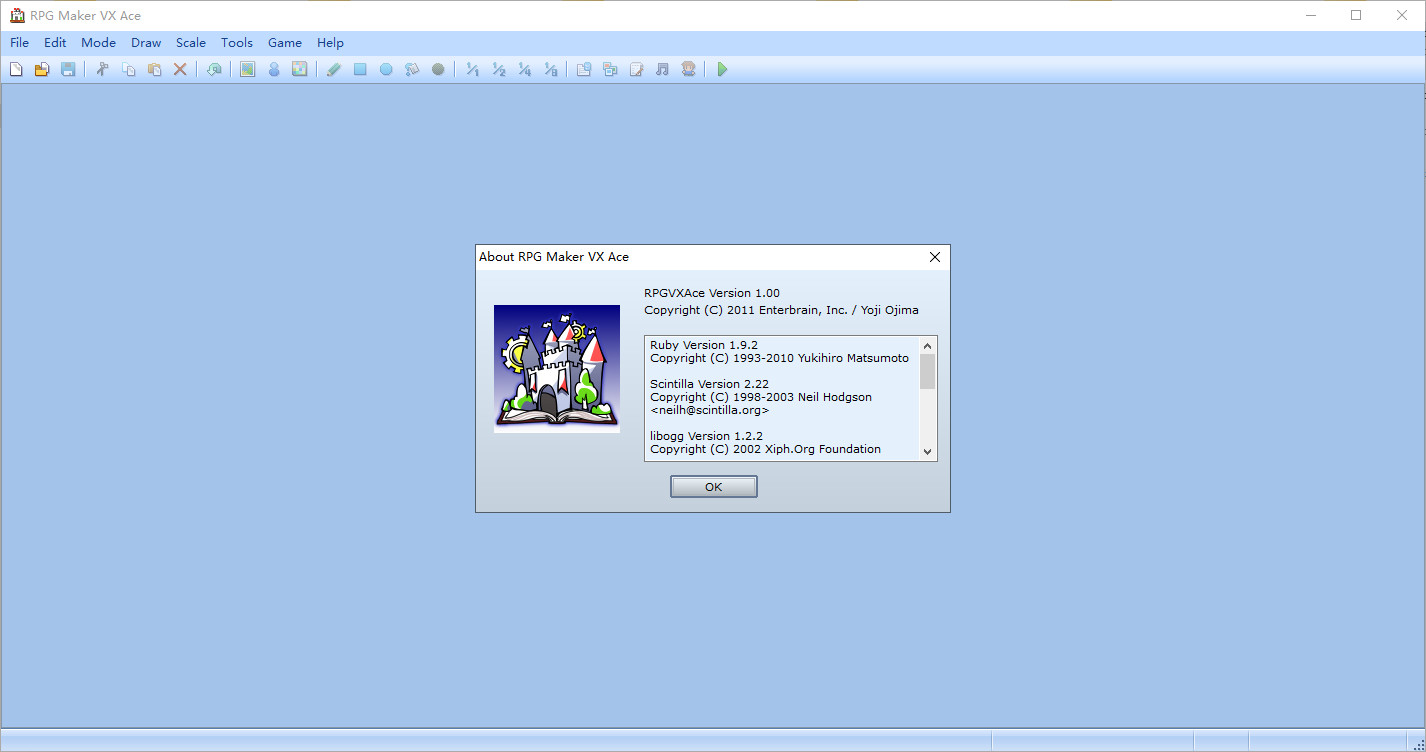Save the project with the floppy icon
1426x752 pixels.
[x=68, y=69]
